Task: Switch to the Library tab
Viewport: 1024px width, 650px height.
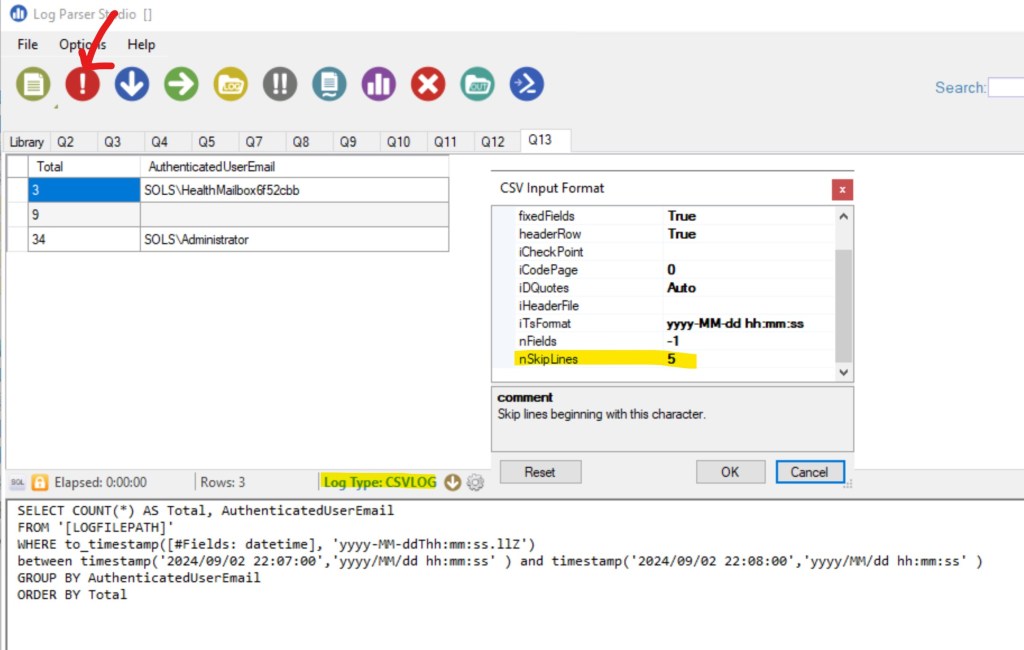Action: 27,142
